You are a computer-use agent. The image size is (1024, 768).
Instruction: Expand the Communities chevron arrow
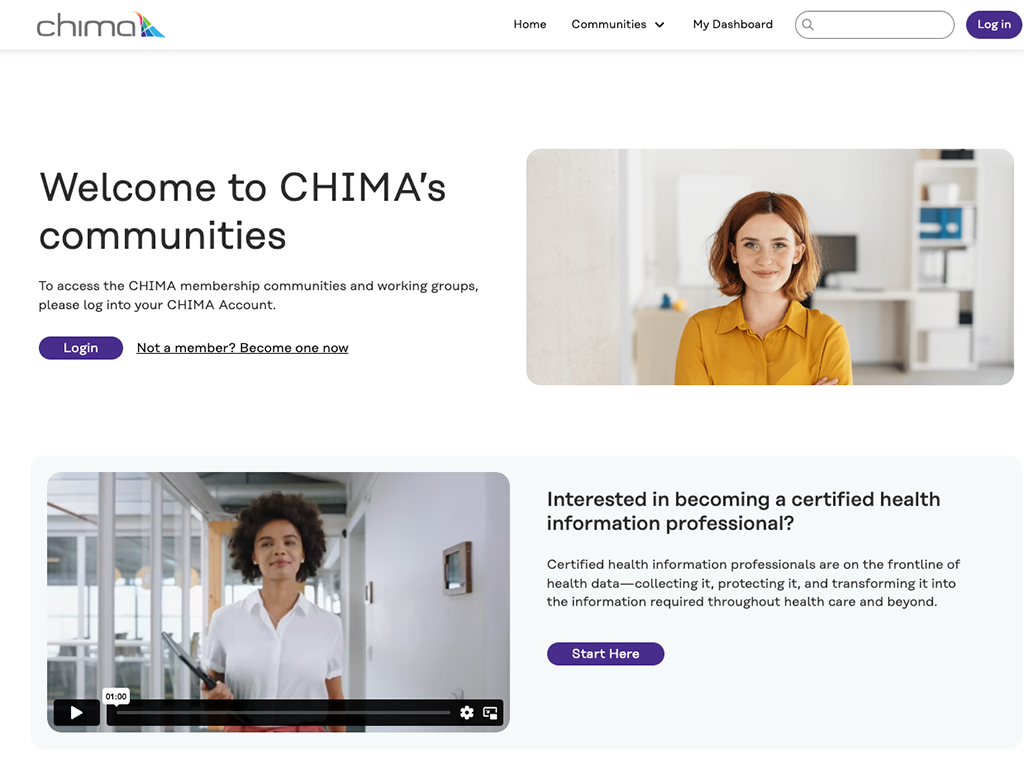pyautogui.click(x=660, y=25)
